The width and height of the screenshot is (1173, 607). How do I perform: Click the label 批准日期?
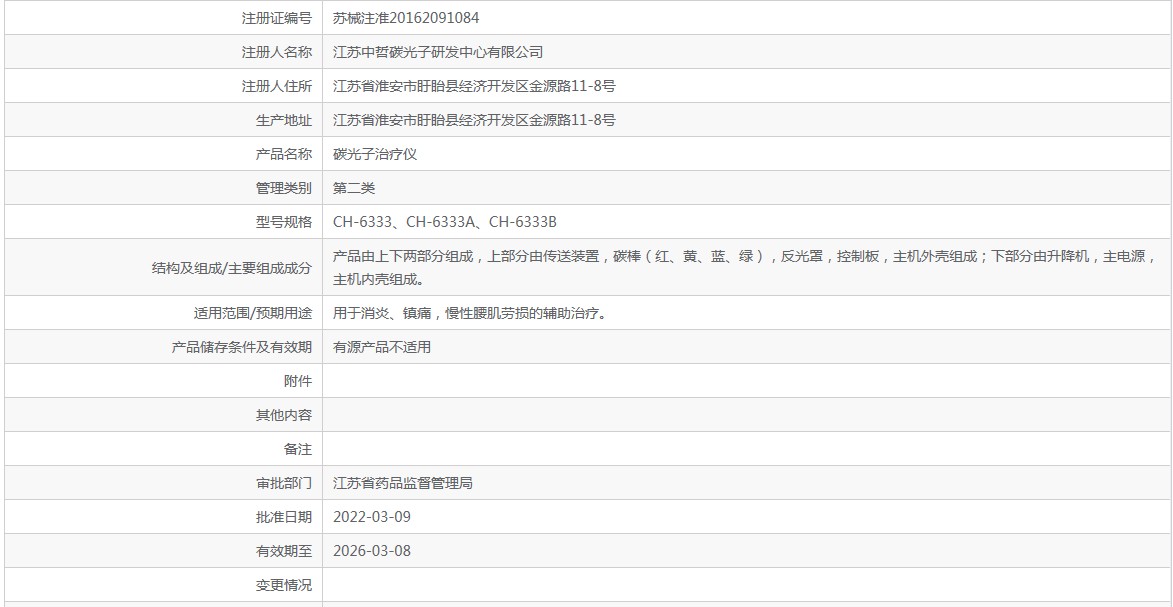point(284,517)
